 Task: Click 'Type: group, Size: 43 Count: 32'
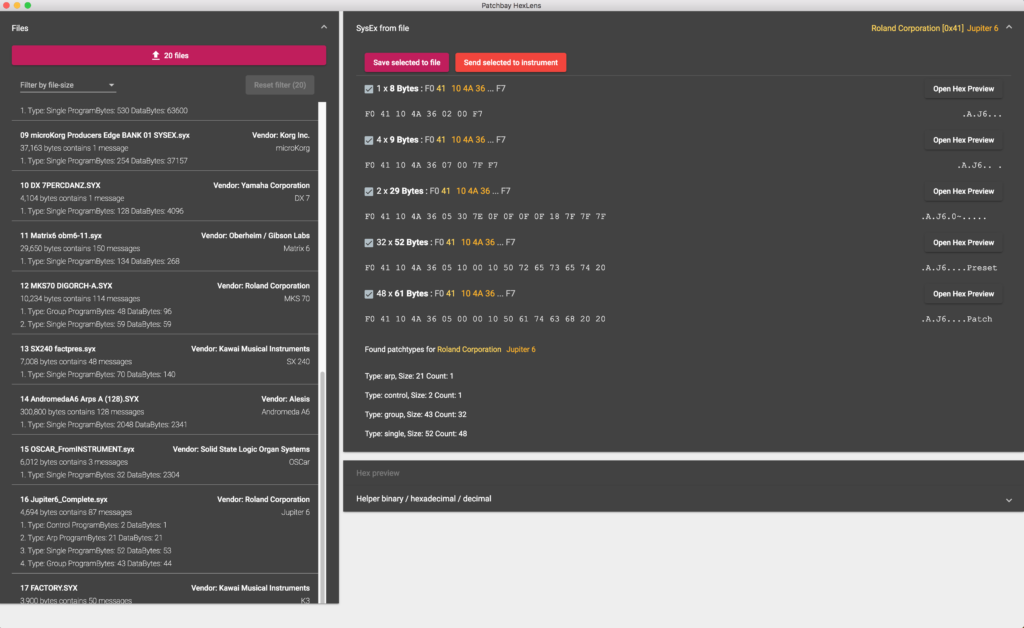pos(415,415)
